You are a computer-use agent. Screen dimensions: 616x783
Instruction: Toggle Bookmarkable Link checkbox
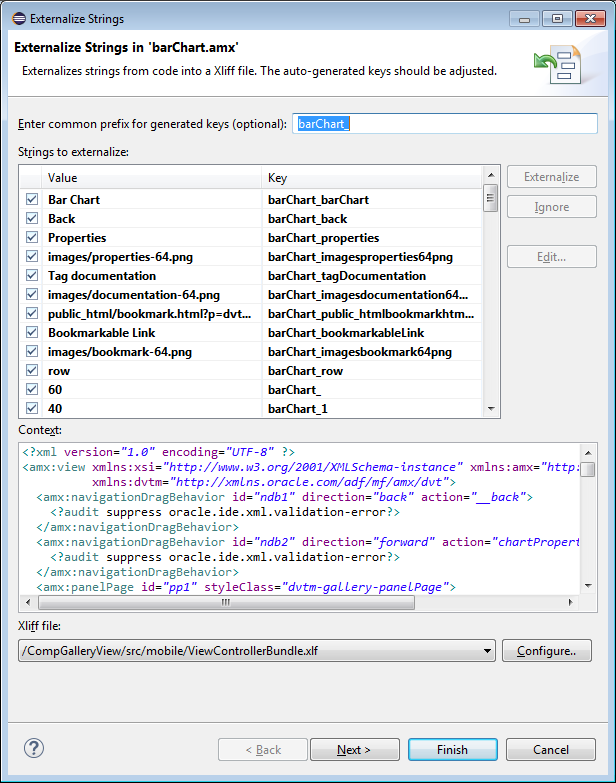point(32,332)
